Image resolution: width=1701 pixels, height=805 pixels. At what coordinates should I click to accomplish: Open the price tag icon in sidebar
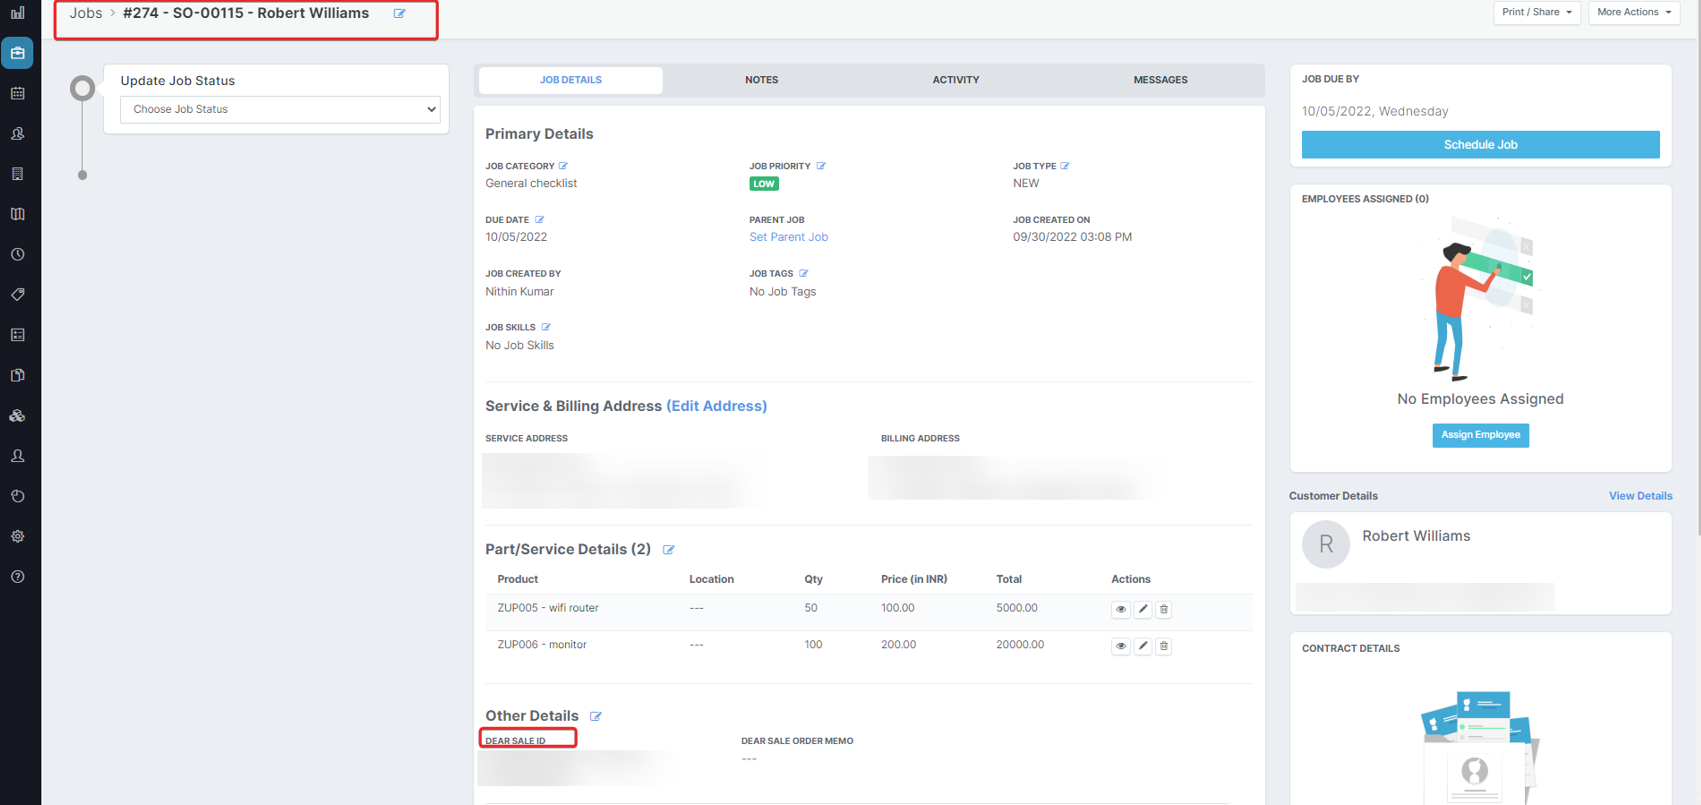pyautogui.click(x=18, y=294)
